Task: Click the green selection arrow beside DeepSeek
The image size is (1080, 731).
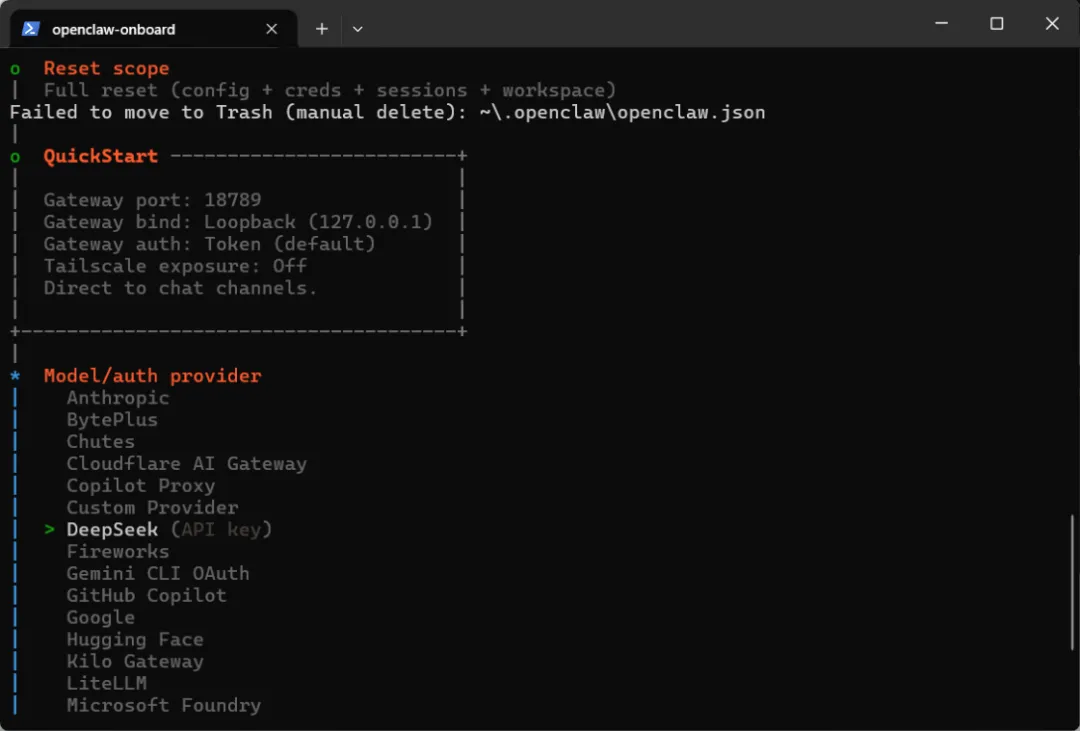Action: tap(49, 529)
